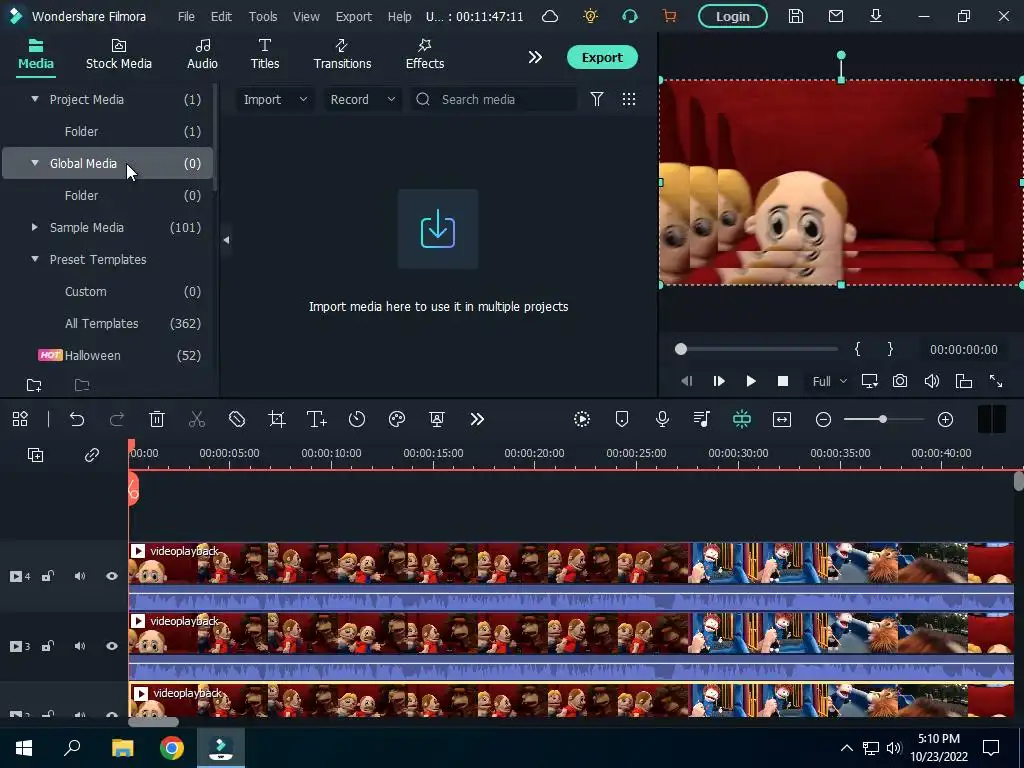Click the zoom to fit timeline icon
Viewport: 1024px width, 768px height.
click(x=782, y=419)
